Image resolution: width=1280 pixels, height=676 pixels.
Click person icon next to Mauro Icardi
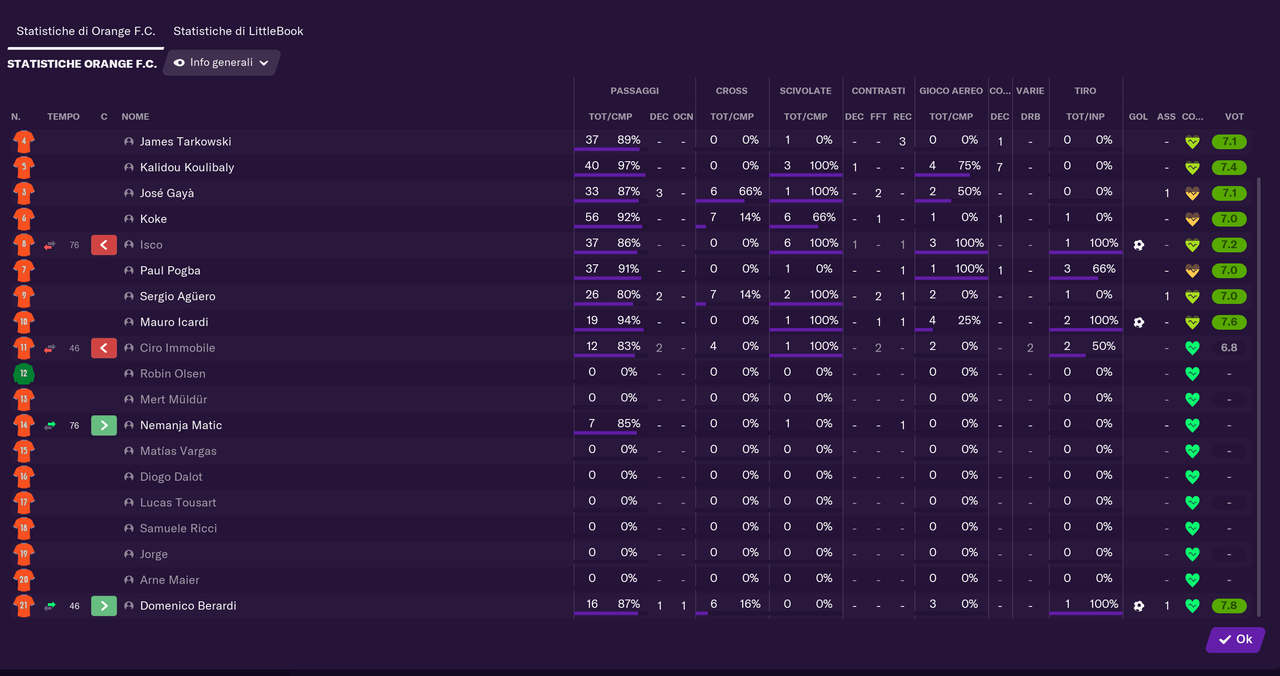pyautogui.click(x=129, y=322)
